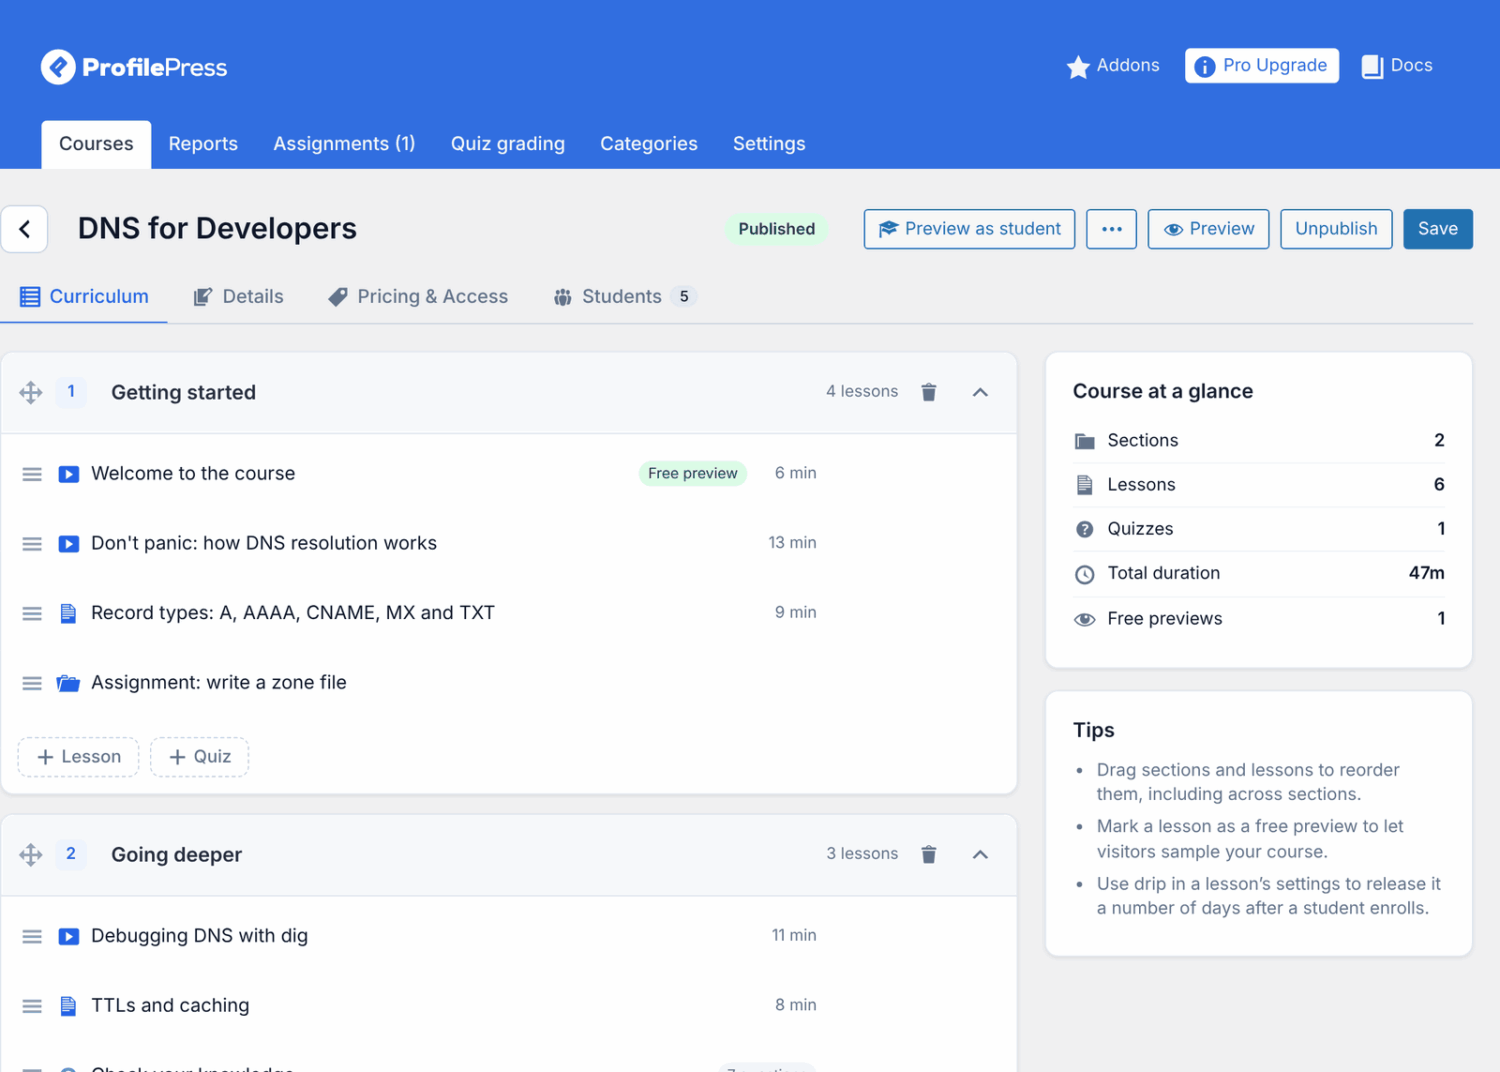Click document icon of TTLs and caching

[x=68, y=1006]
